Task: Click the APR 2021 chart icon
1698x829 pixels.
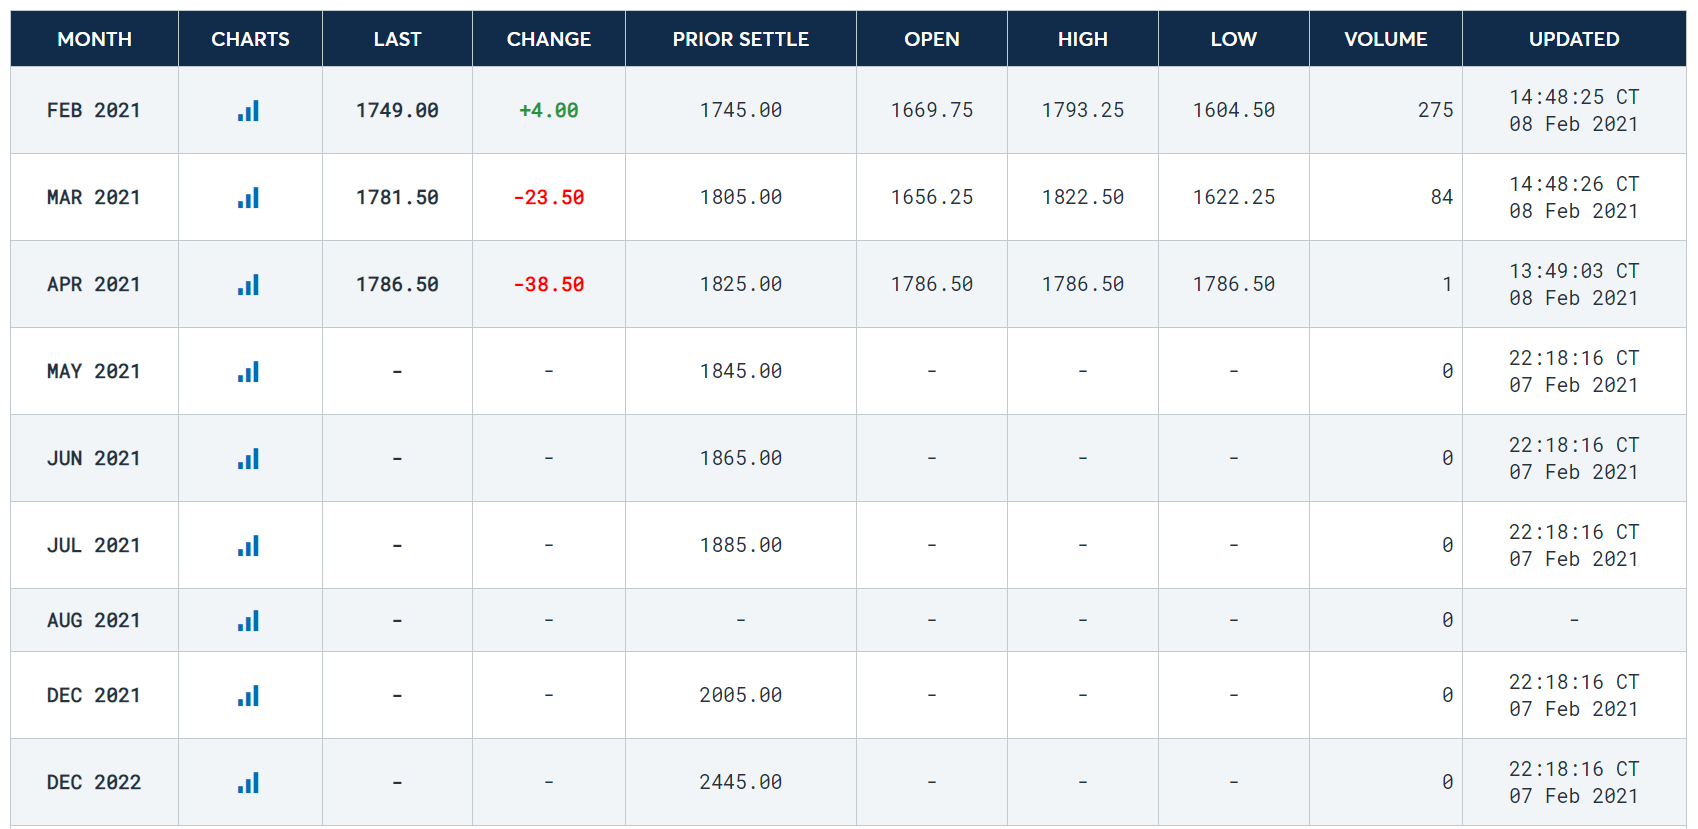Action: click(249, 285)
